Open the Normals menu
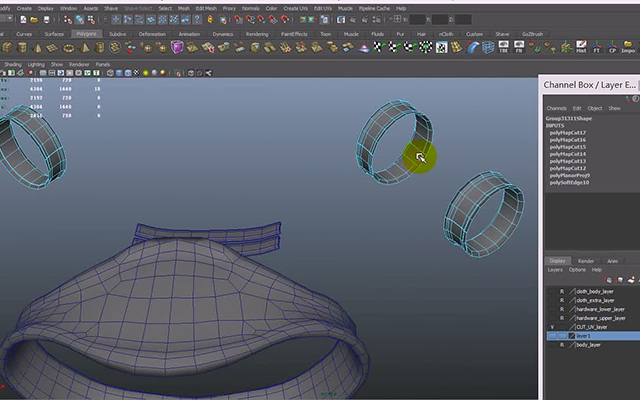 251,8
